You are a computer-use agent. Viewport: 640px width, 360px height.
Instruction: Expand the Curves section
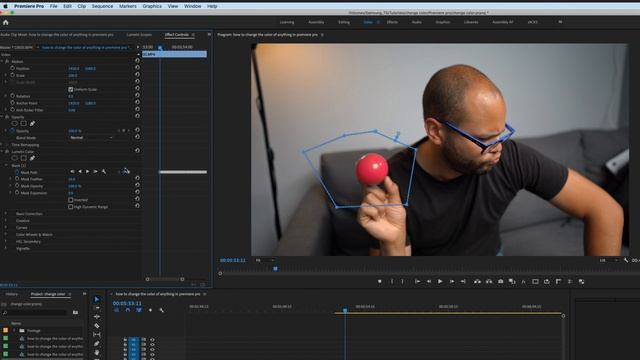tap(6, 228)
